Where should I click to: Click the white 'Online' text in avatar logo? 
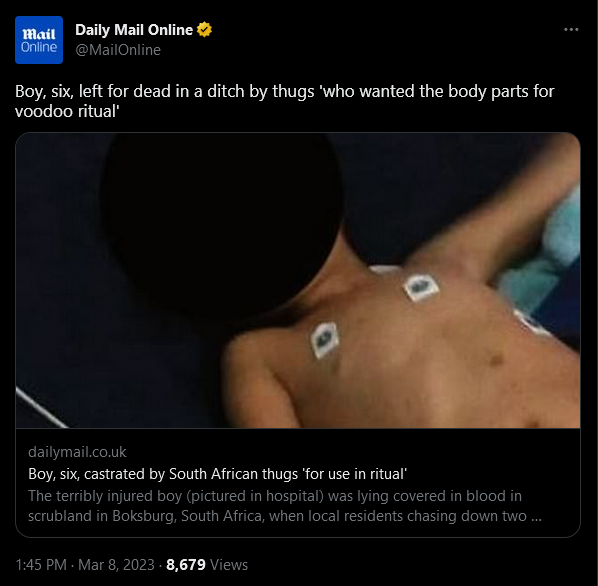[39, 47]
